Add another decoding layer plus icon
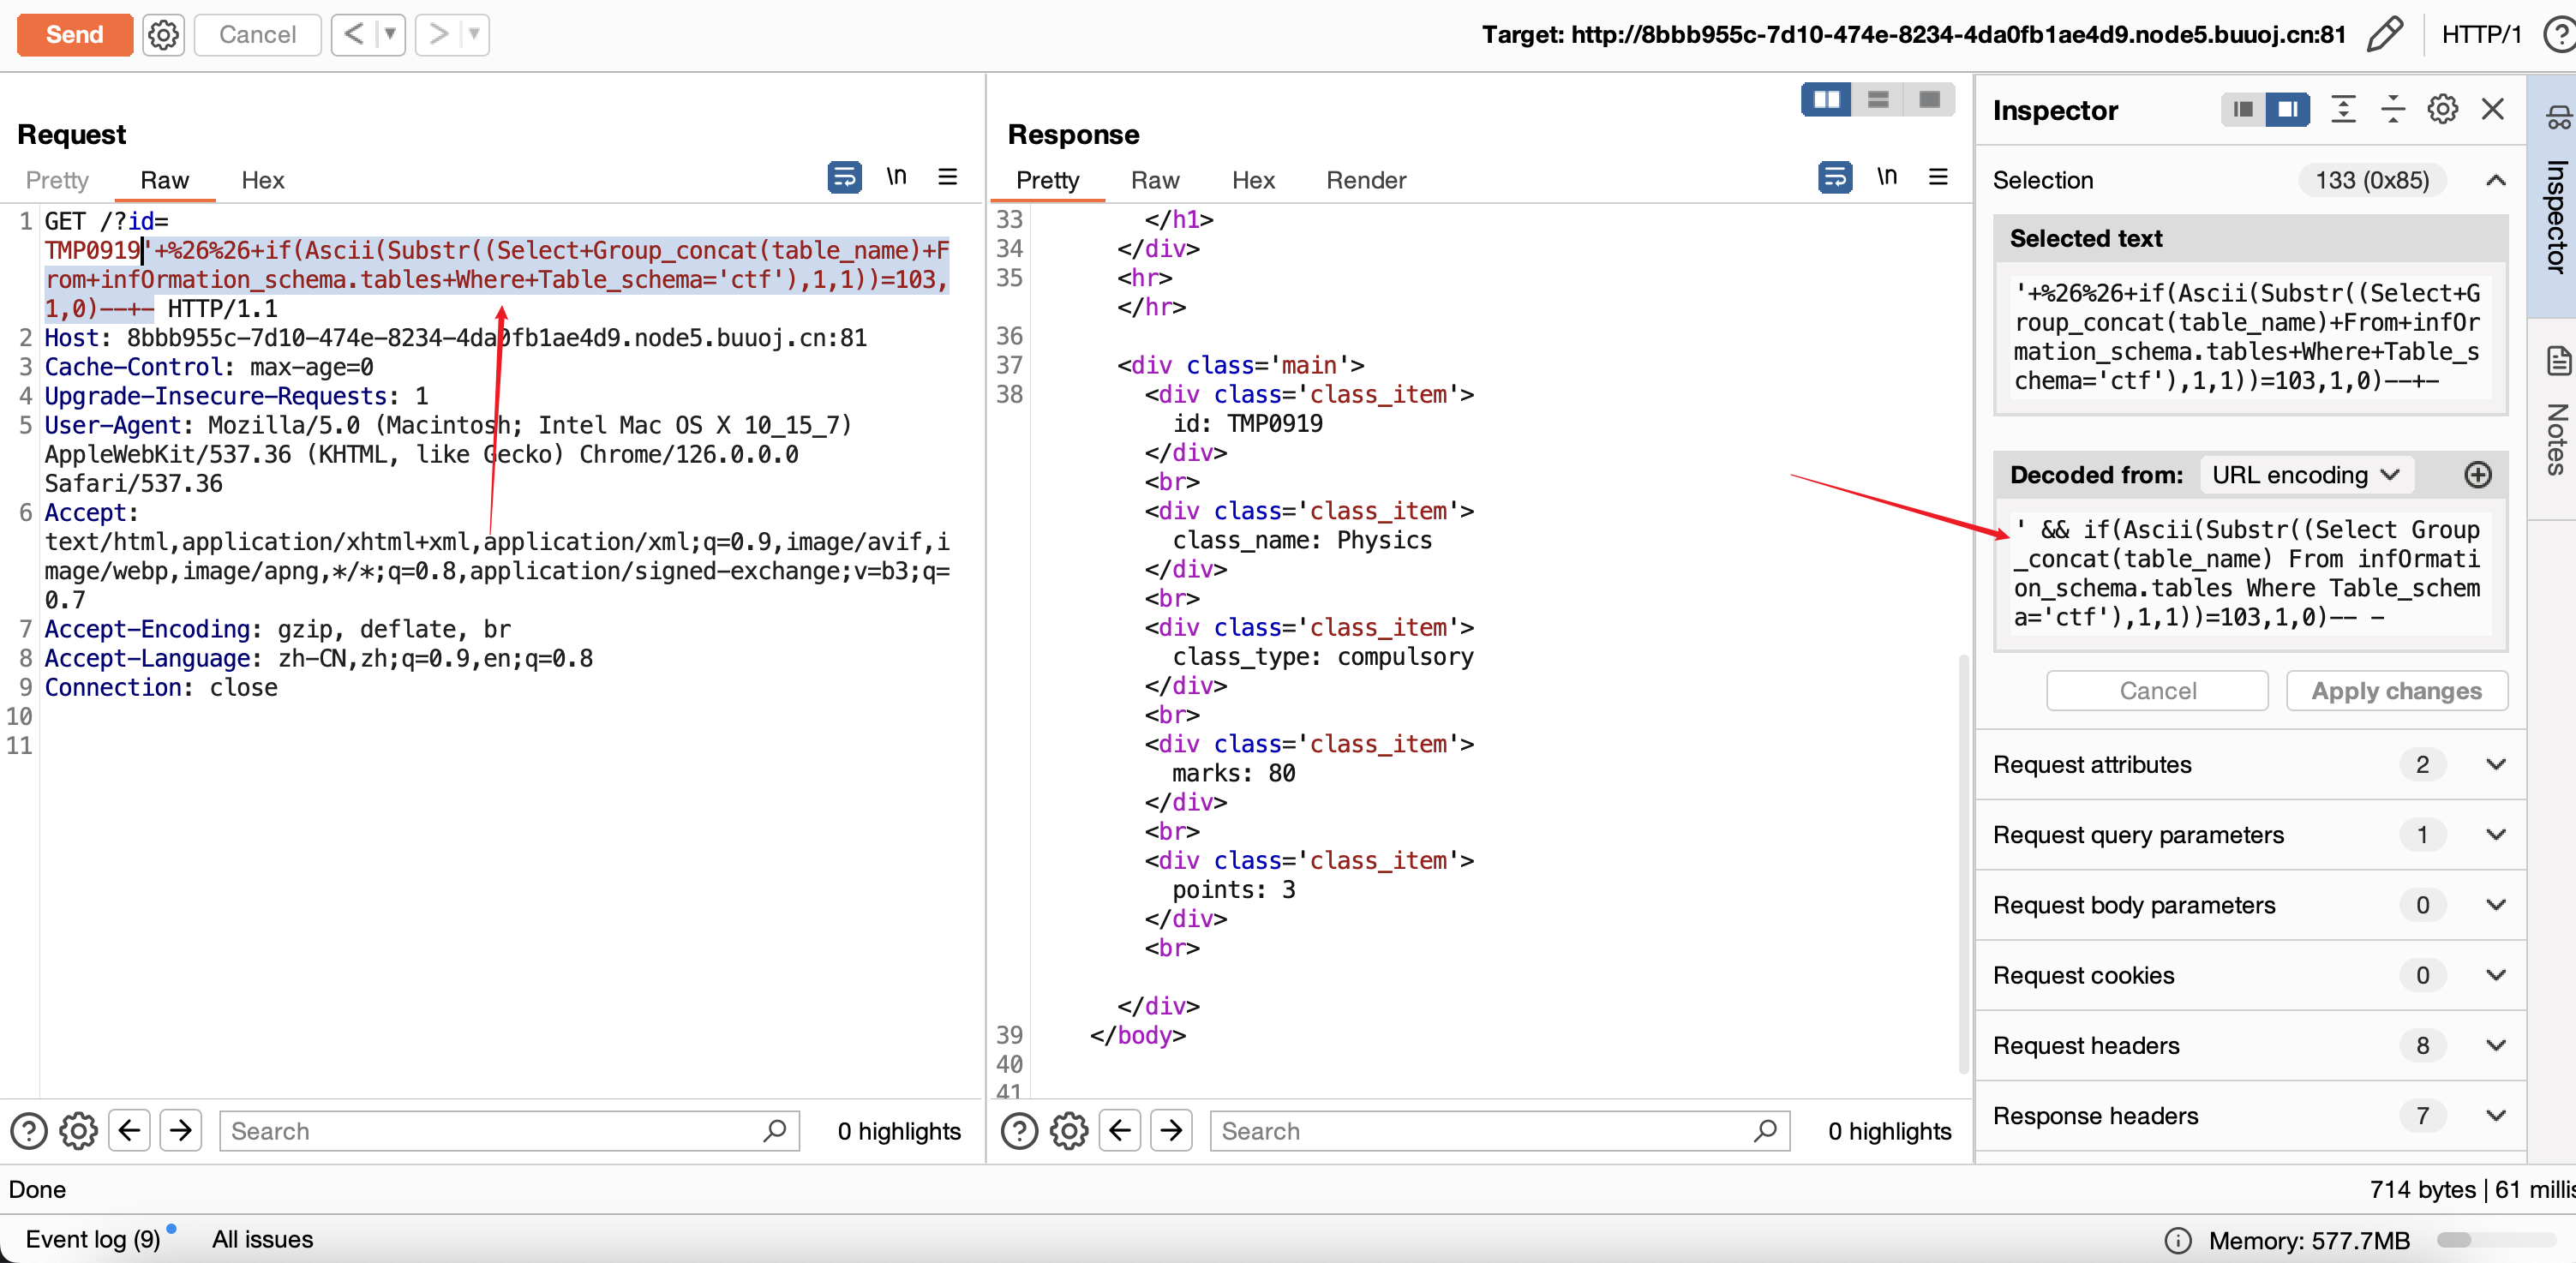2576x1263 pixels. 2478,475
